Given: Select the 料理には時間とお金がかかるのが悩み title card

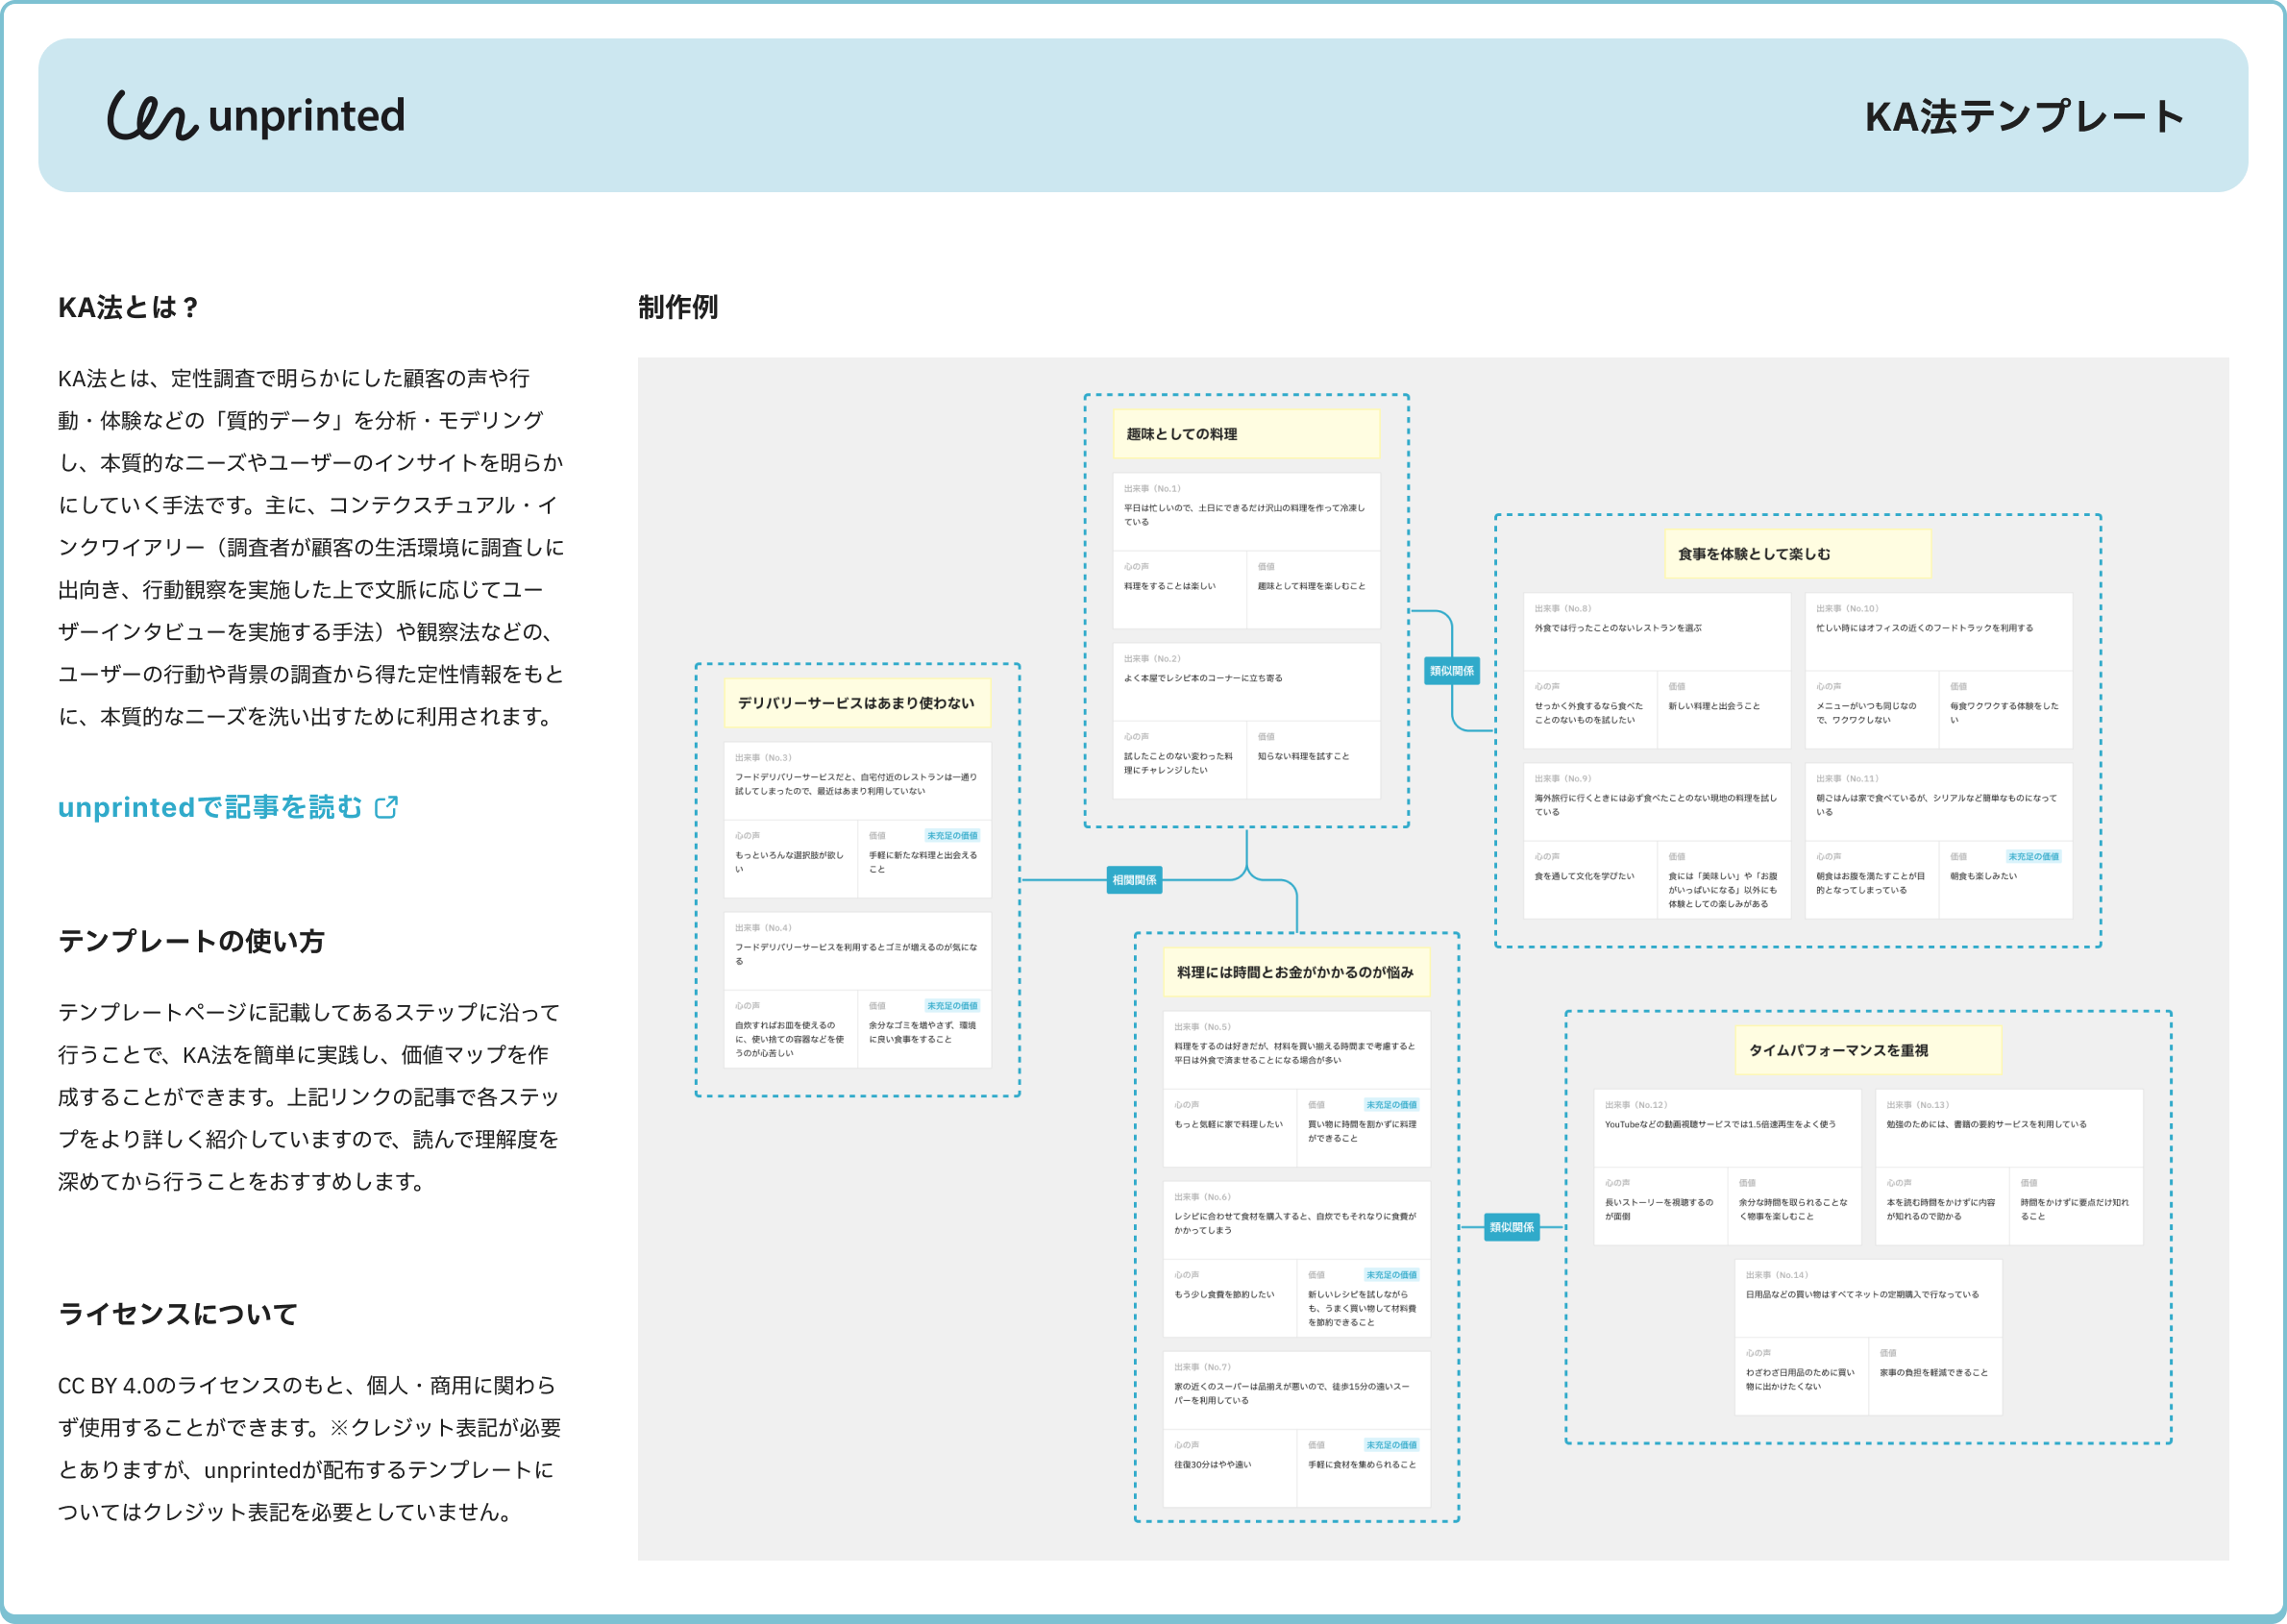Looking at the screenshot, I should [1296, 972].
